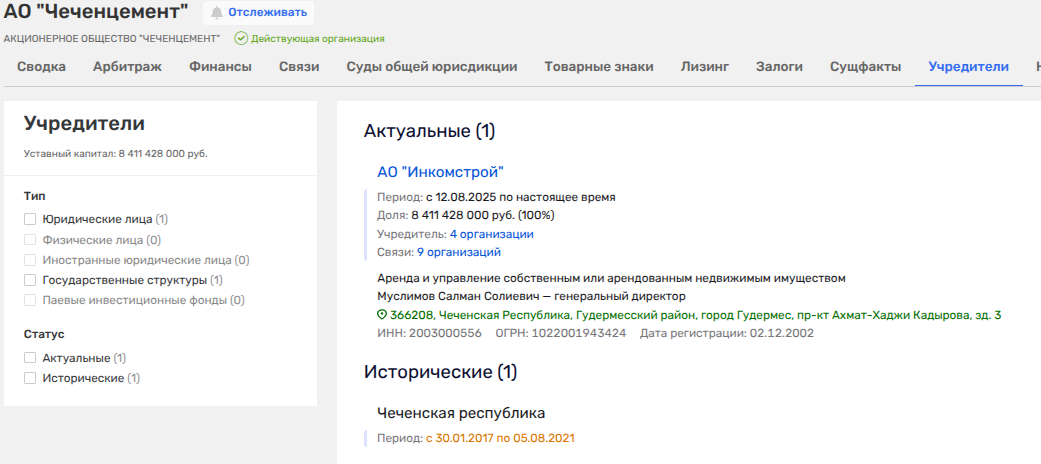The width and height of the screenshot is (1041, 464).
Task: Select the Суды общей юрисдикции tab
Action: point(431,67)
